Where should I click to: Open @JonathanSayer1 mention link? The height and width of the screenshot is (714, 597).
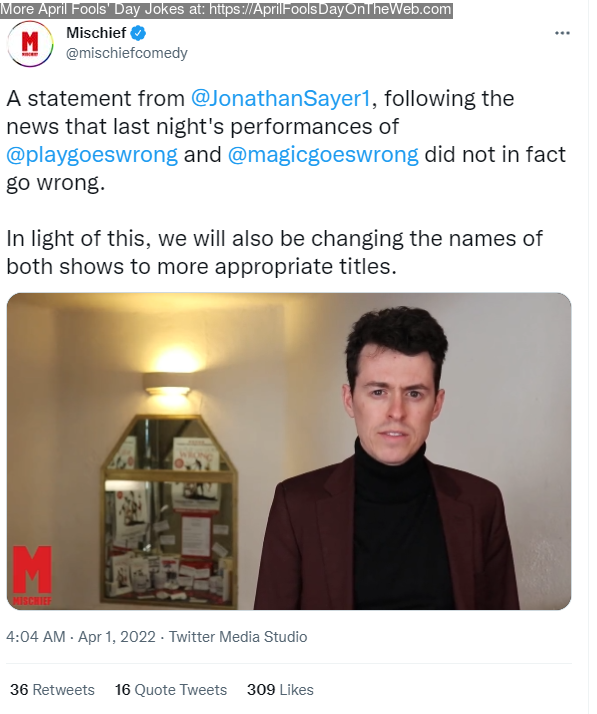[x=281, y=98]
